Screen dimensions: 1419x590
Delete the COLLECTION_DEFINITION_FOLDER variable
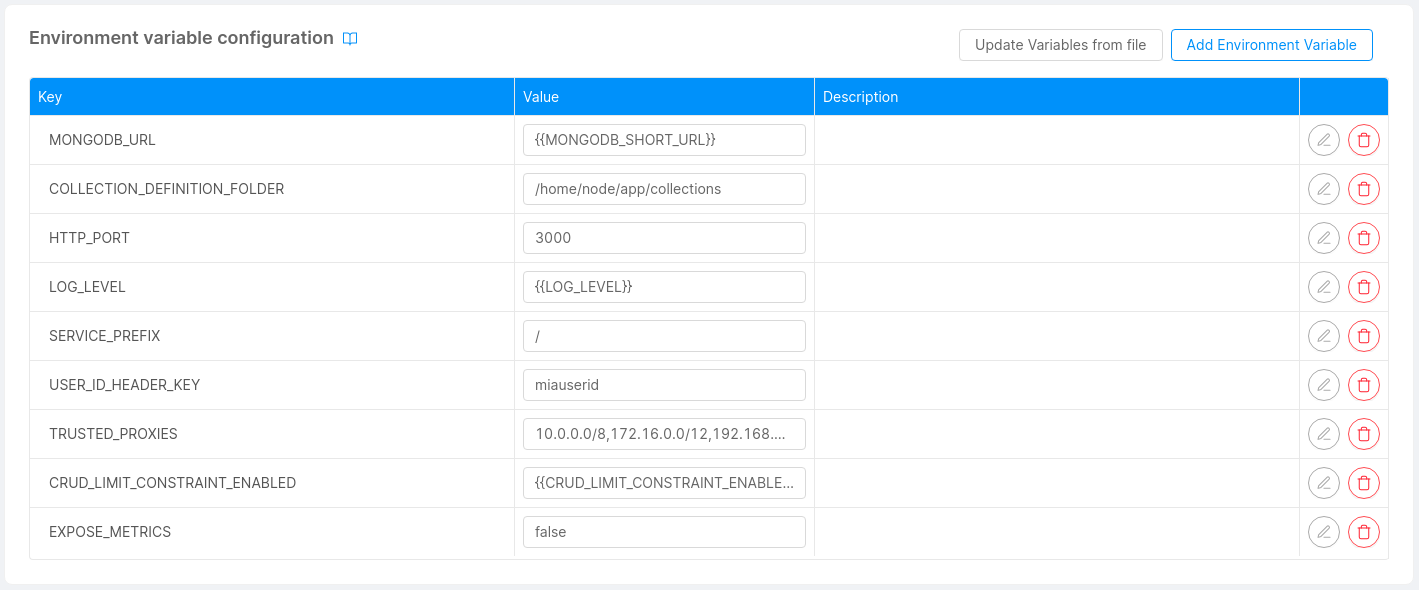[x=1363, y=189]
